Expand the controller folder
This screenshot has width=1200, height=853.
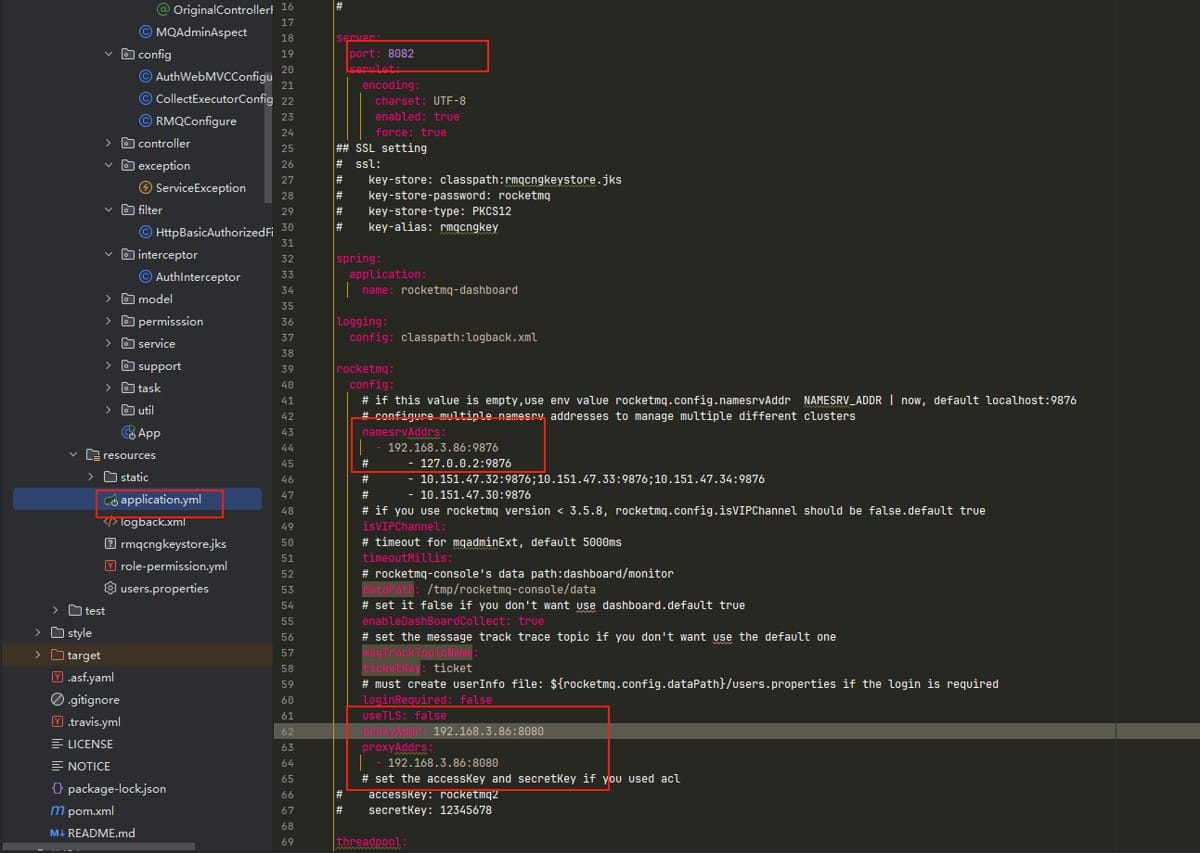point(109,144)
